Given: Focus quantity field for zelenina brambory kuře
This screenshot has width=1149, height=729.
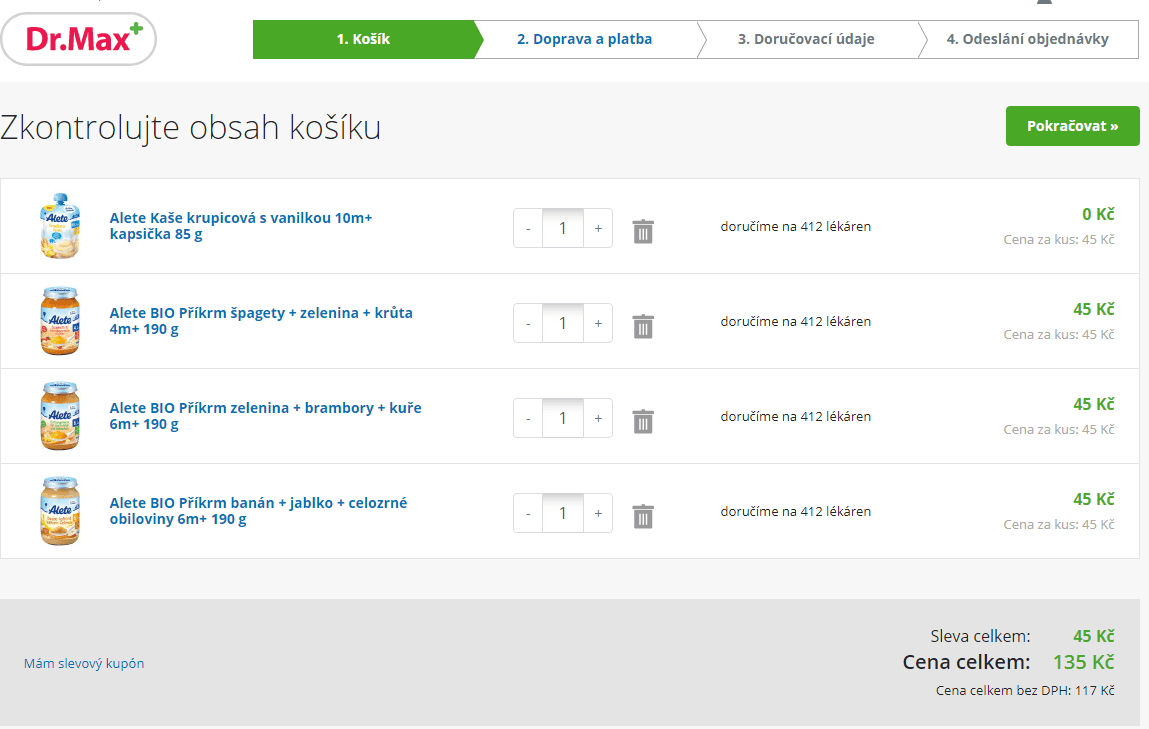Looking at the screenshot, I should 563,418.
